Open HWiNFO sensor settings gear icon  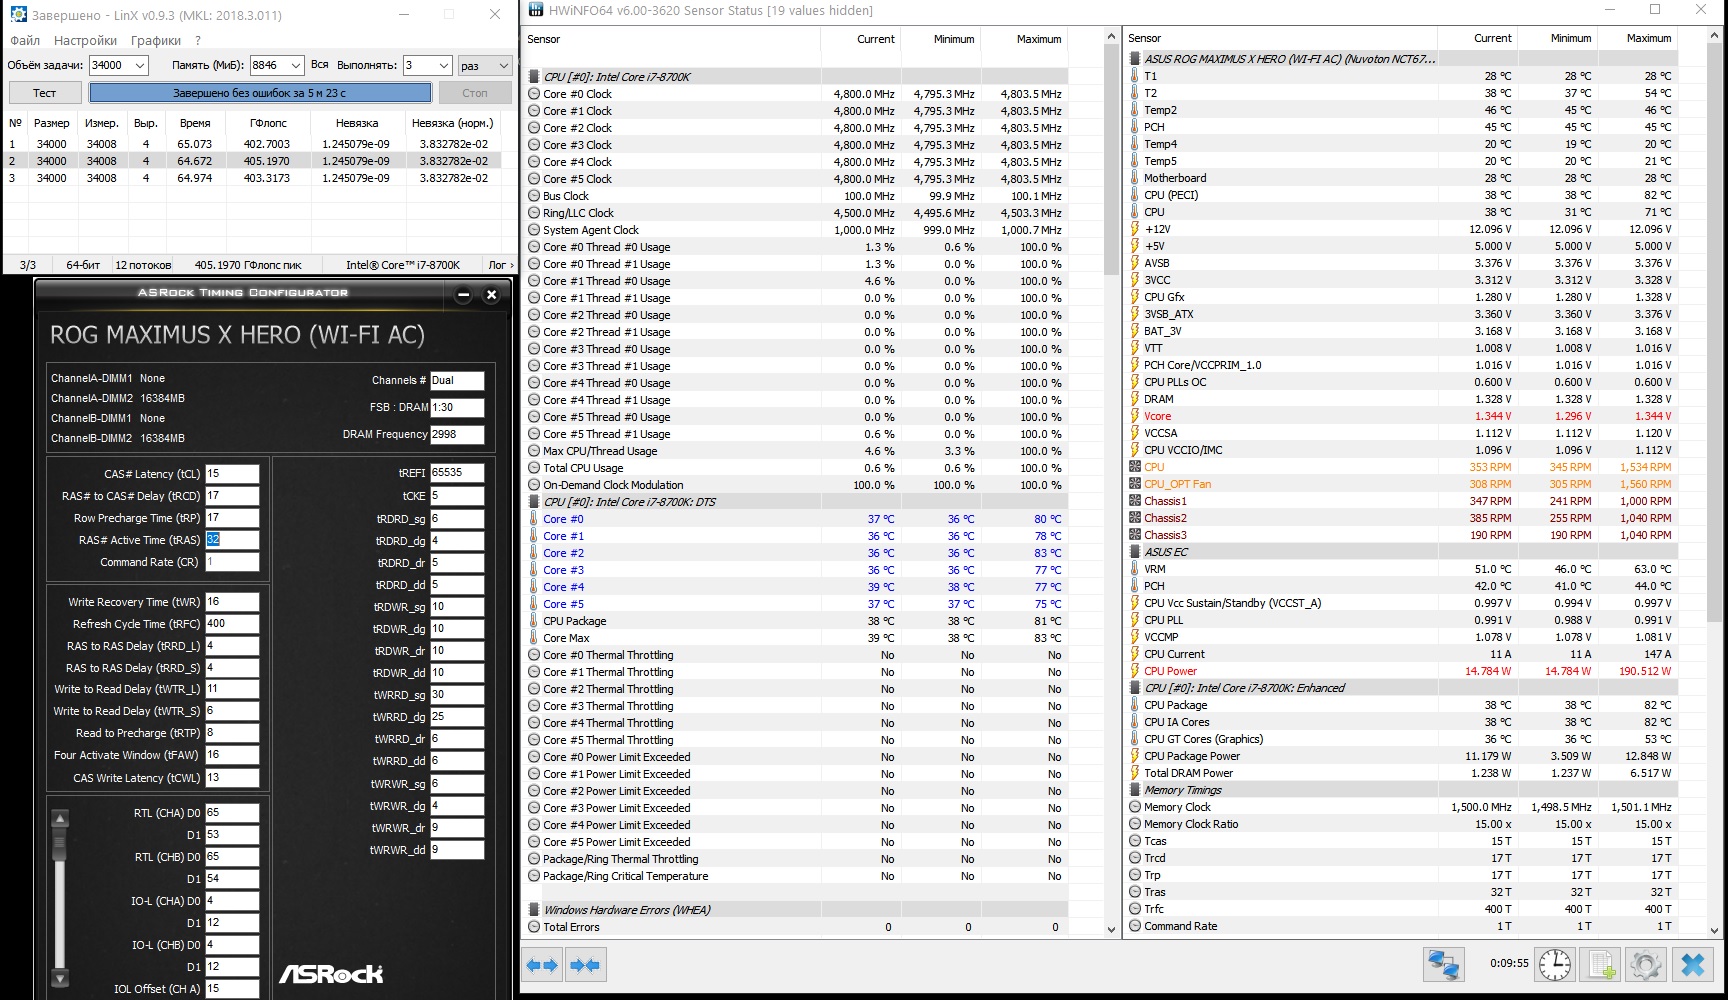[1646, 965]
